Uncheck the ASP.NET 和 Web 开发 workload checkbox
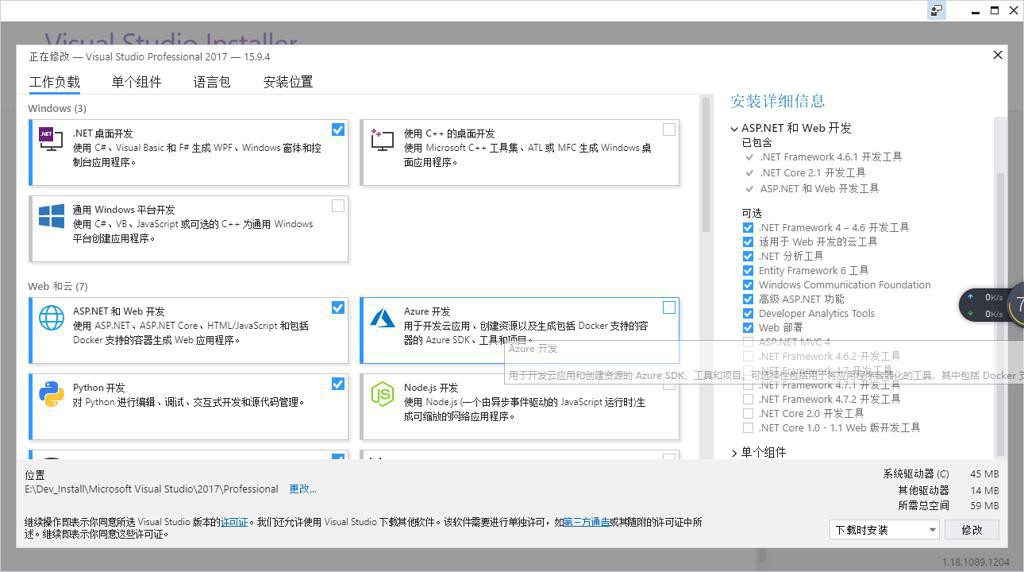Screen dimensions: 1024x572 tap(338, 308)
